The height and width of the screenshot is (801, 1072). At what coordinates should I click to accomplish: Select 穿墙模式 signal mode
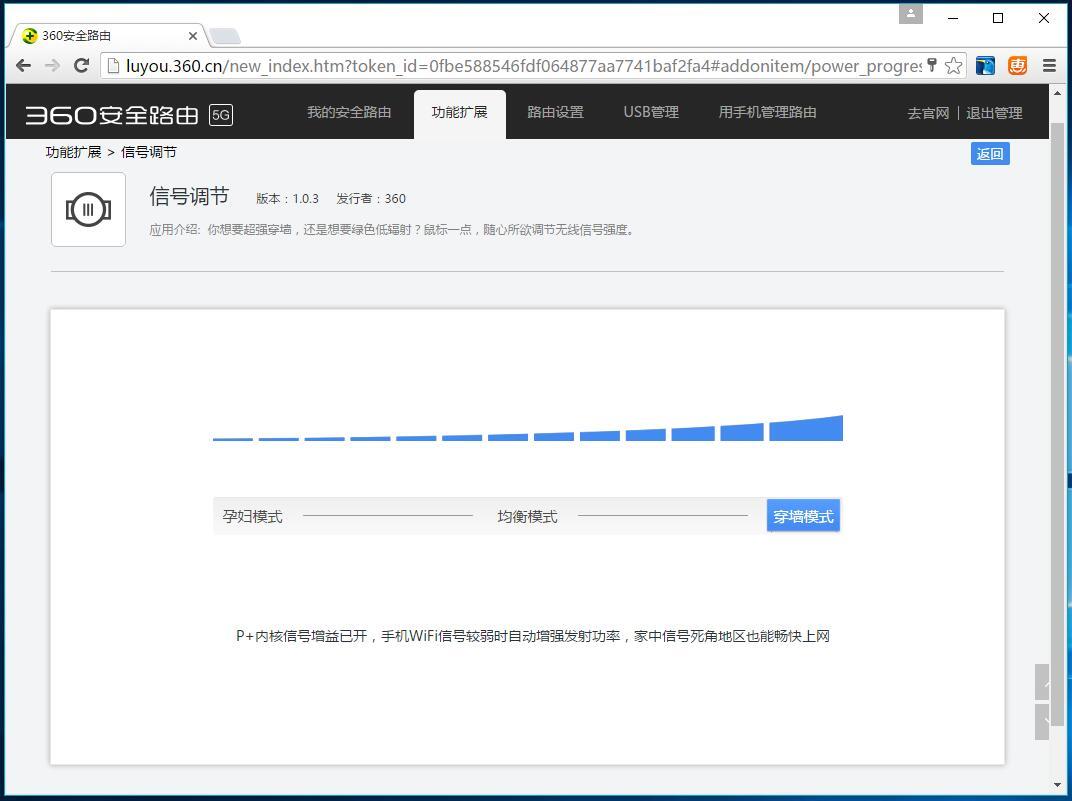(803, 515)
